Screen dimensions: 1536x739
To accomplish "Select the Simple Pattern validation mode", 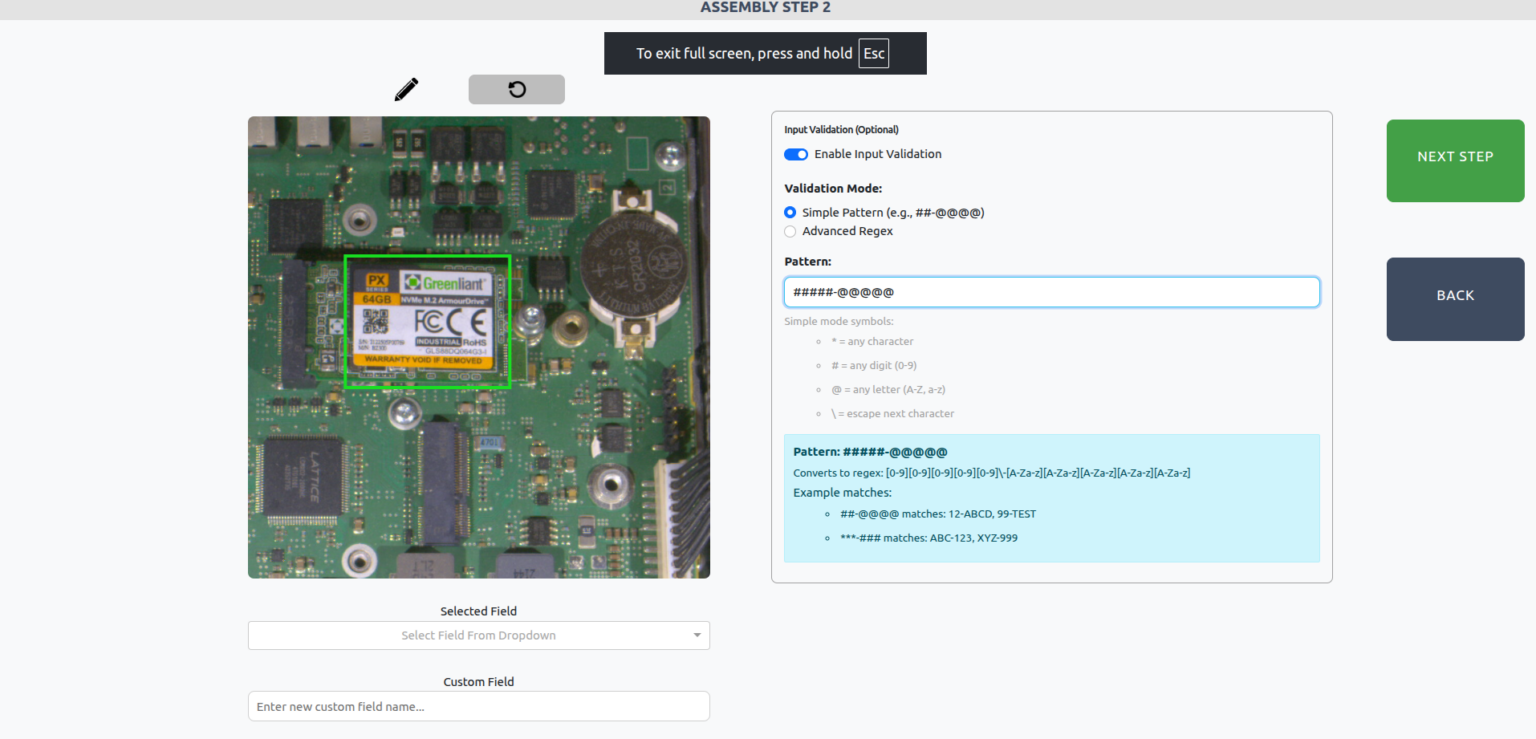I will pos(789,212).
